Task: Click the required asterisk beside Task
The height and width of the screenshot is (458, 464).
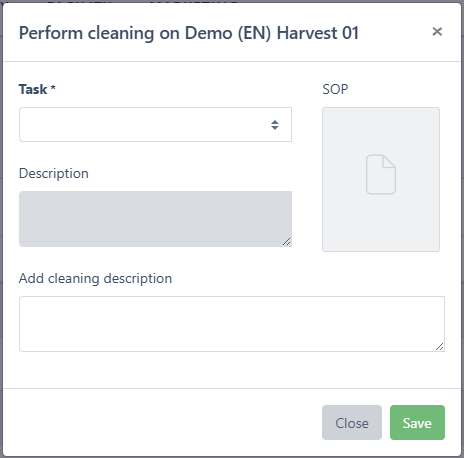Action: click(53, 87)
